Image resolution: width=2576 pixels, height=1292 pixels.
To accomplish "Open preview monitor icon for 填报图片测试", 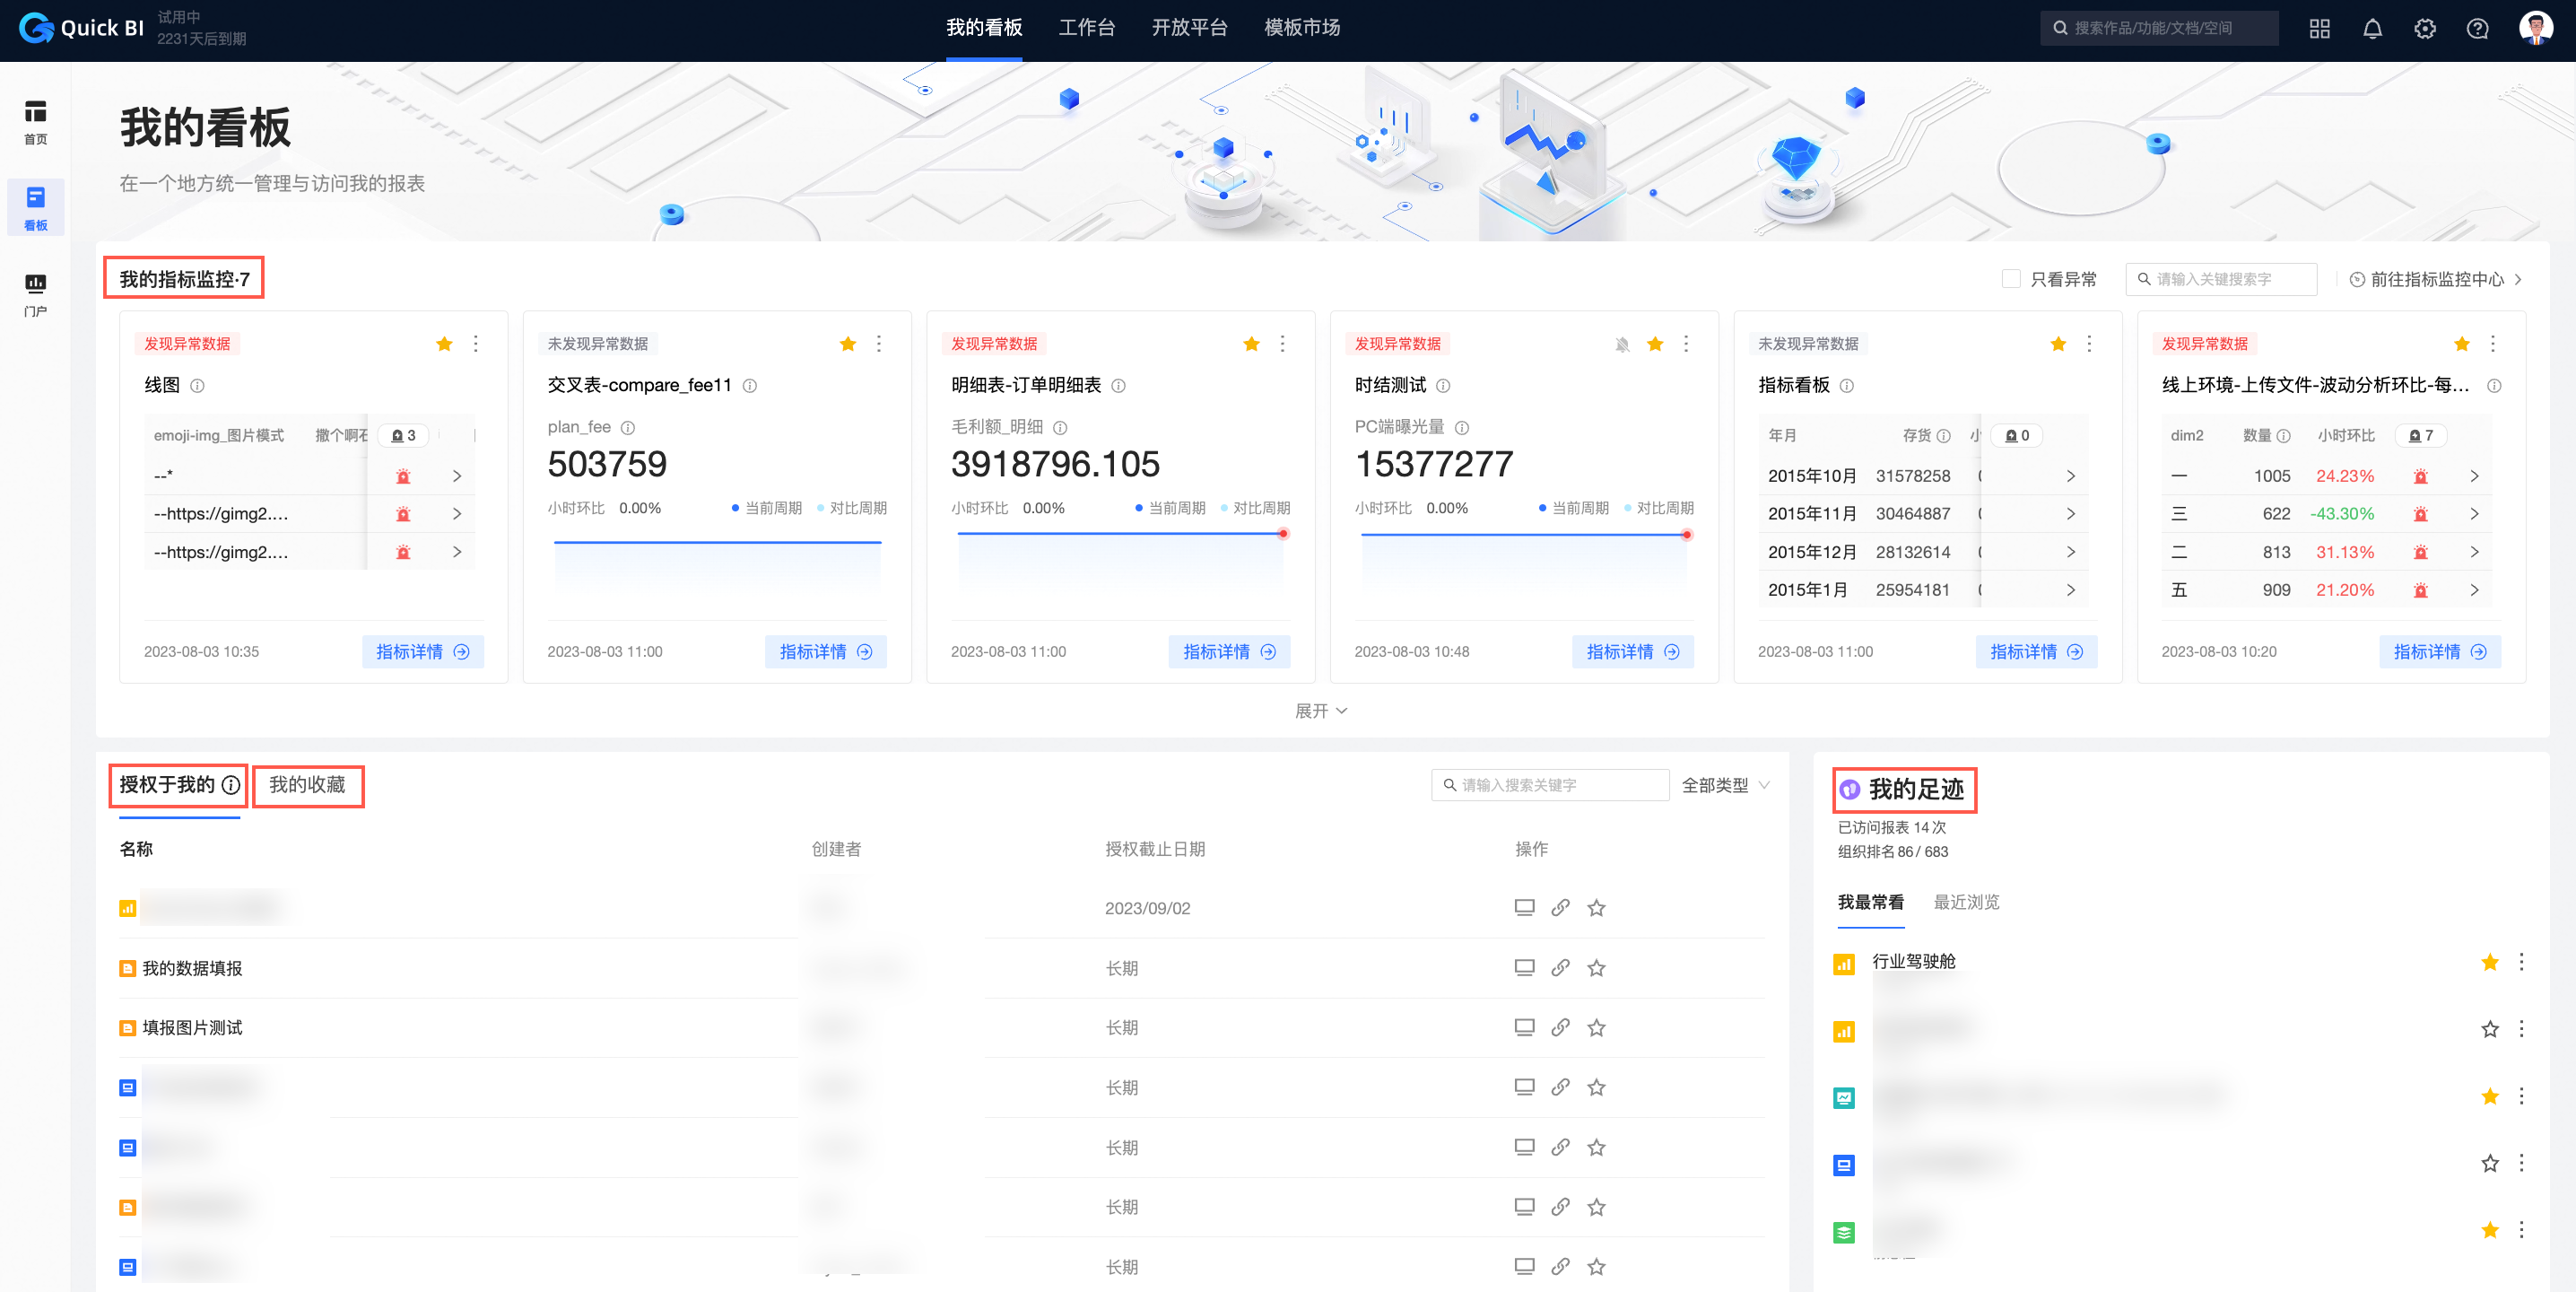I will 1524,1027.
